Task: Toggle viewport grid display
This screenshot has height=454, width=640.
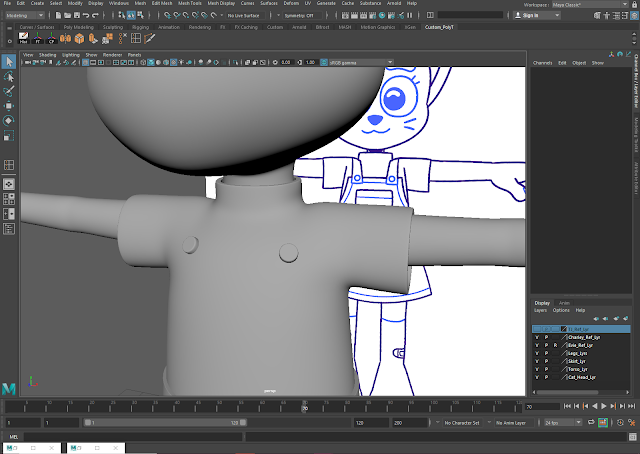Action: (85, 62)
